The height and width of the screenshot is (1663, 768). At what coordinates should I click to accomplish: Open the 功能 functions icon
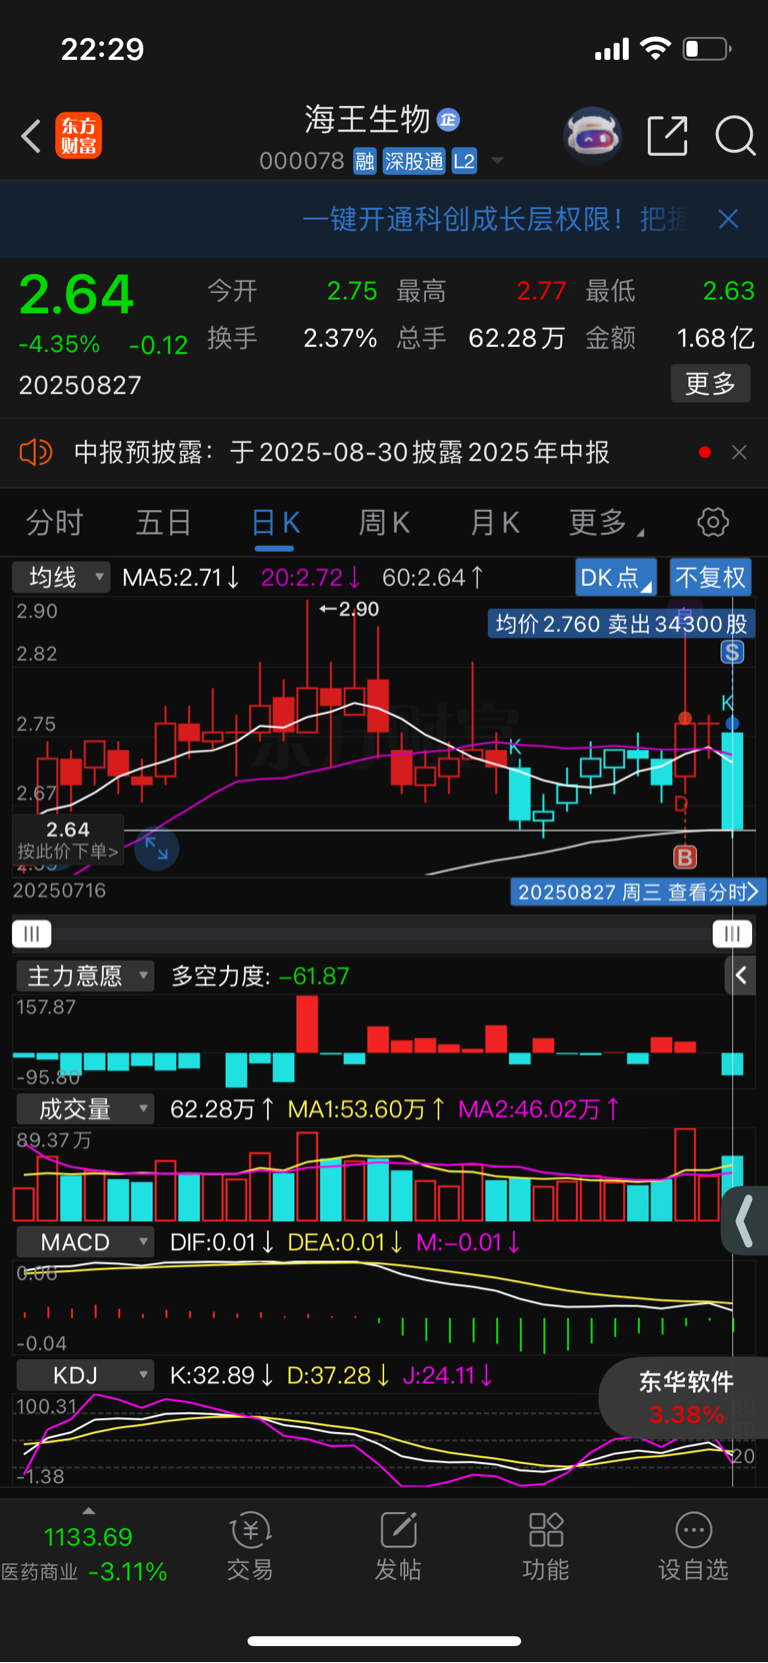coord(546,1546)
